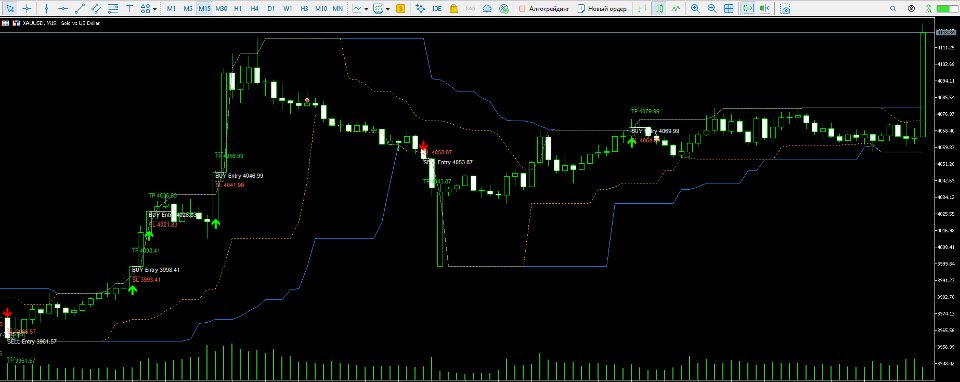This screenshot has width=960, height=382.
Task: Open the chart screenshot camera tool
Action: pos(785,9)
